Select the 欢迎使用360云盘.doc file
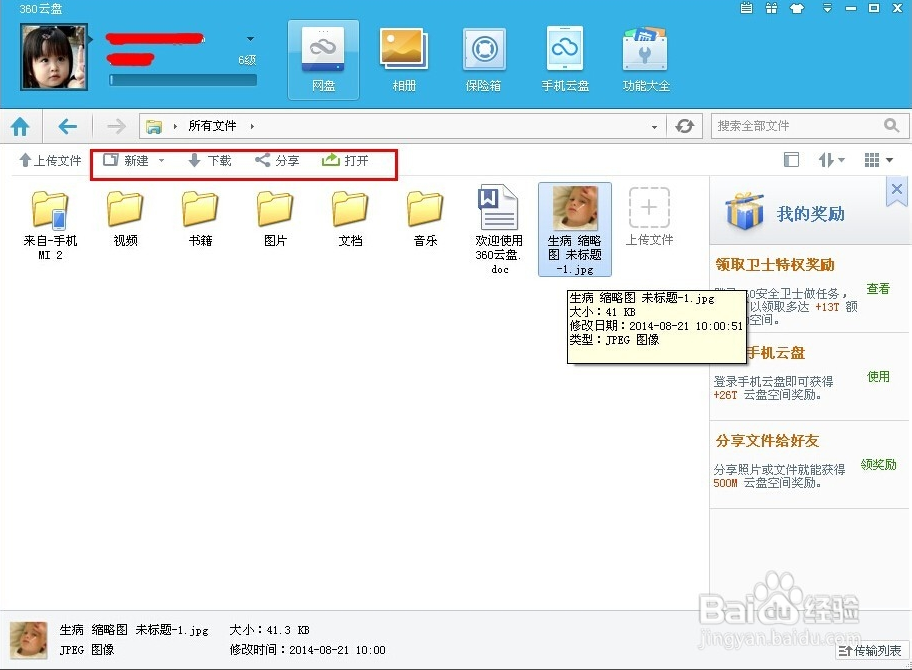The image size is (912, 670). click(499, 230)
